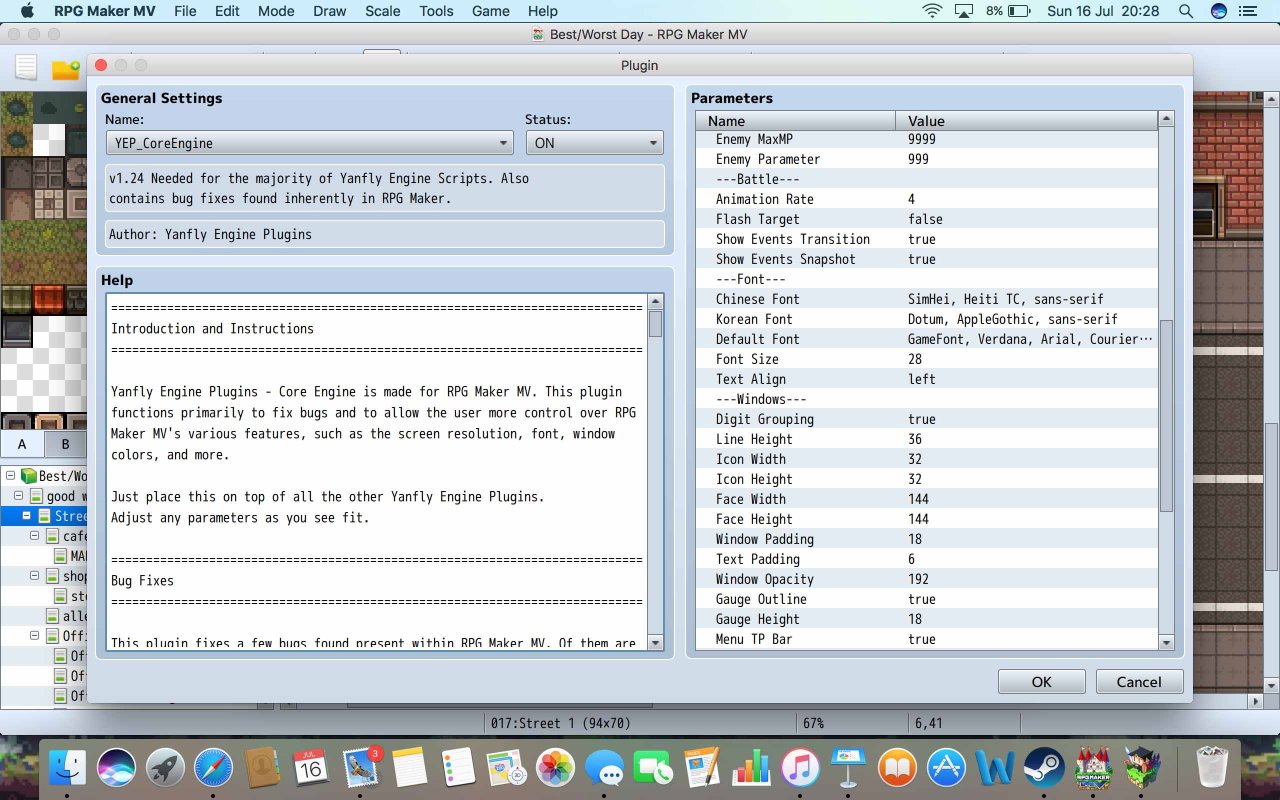Image resolution: width=1280 pixels, height=800 pixels.
Task: Select the Font Size parameter row
Action: click(928, 359)
